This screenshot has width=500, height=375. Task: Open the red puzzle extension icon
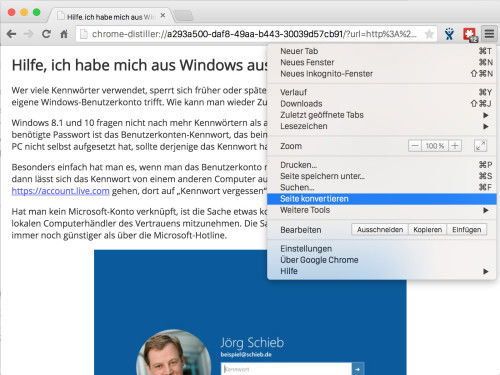[x=470, y=34]
